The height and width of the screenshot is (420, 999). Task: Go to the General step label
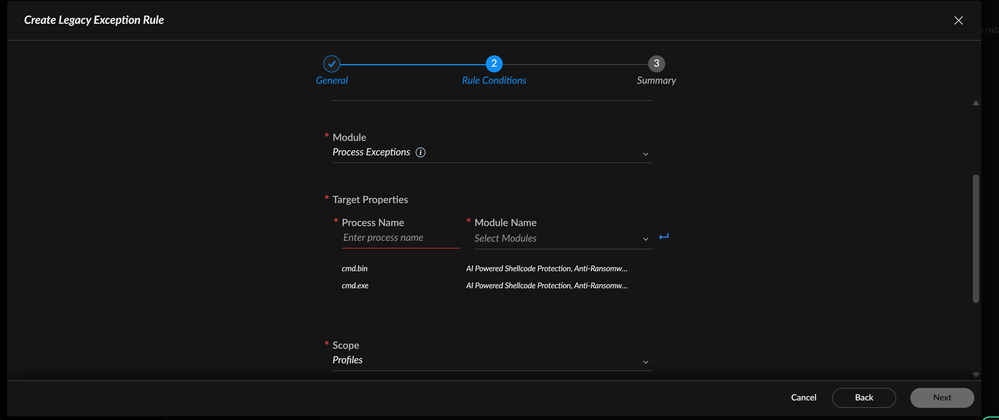(332, 81)
